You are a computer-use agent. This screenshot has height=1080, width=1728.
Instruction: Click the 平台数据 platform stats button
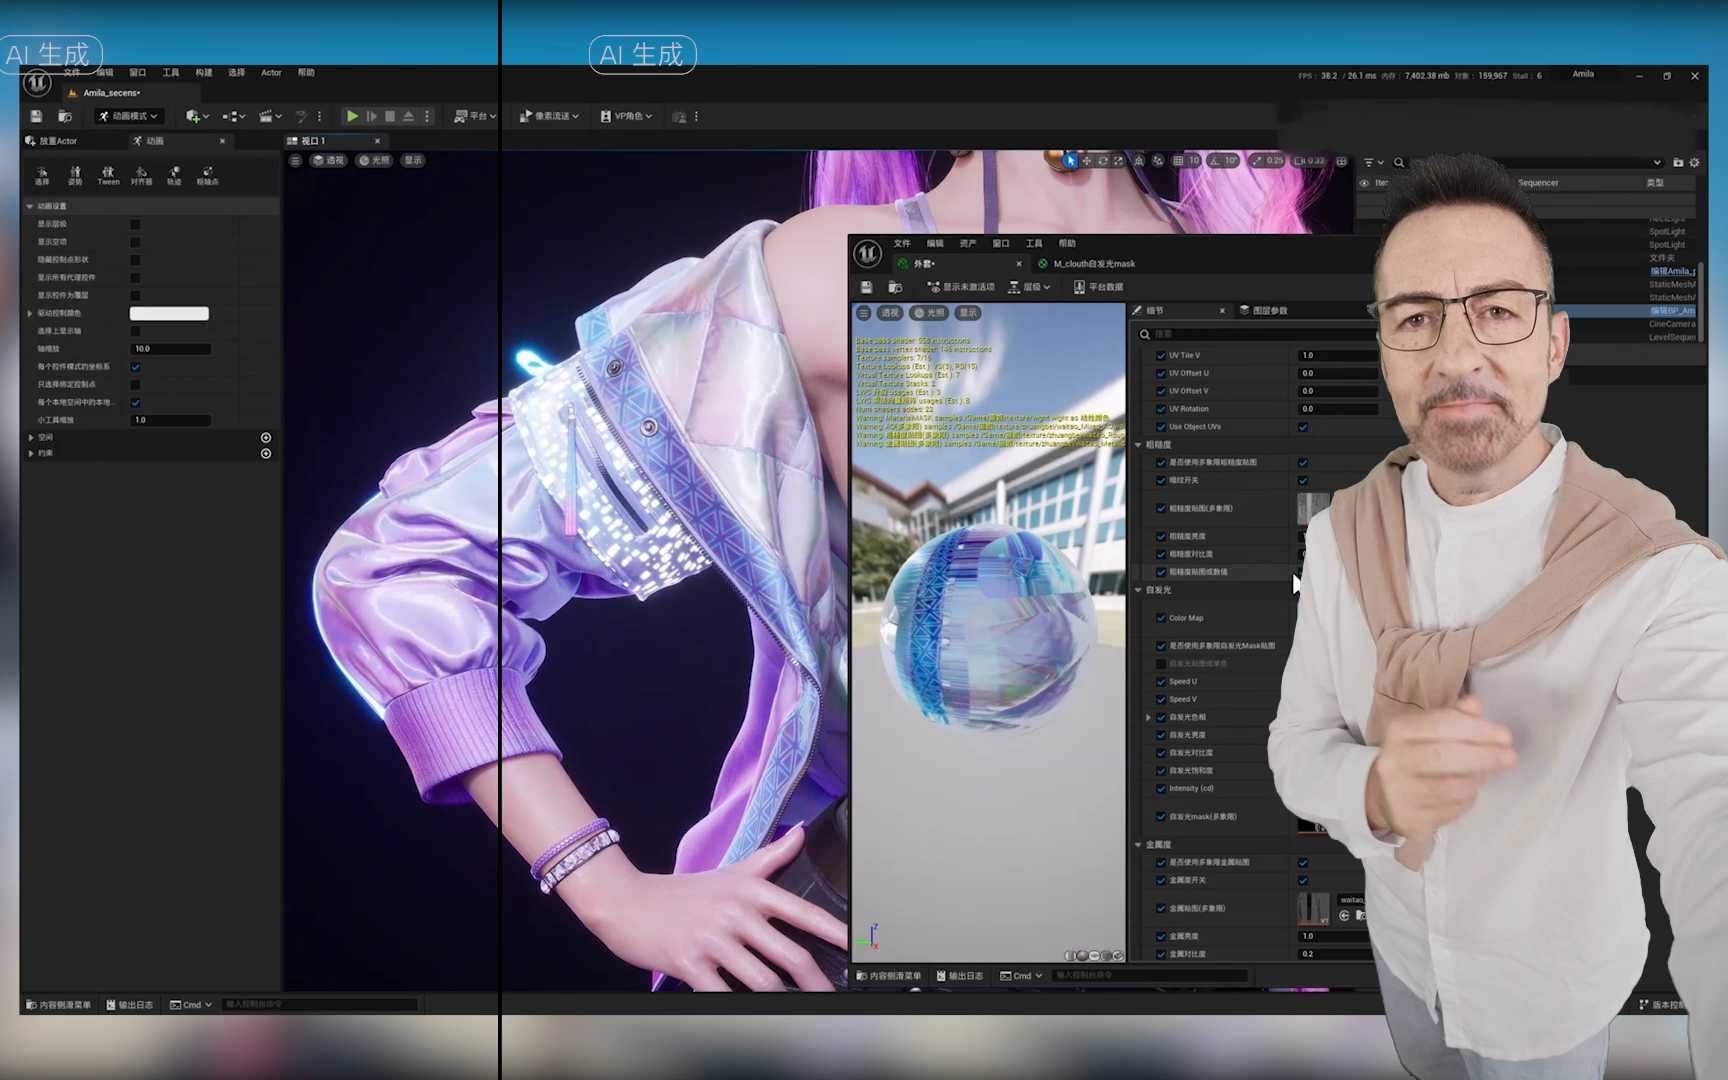pyautogui.click(x=1098, y=287)
